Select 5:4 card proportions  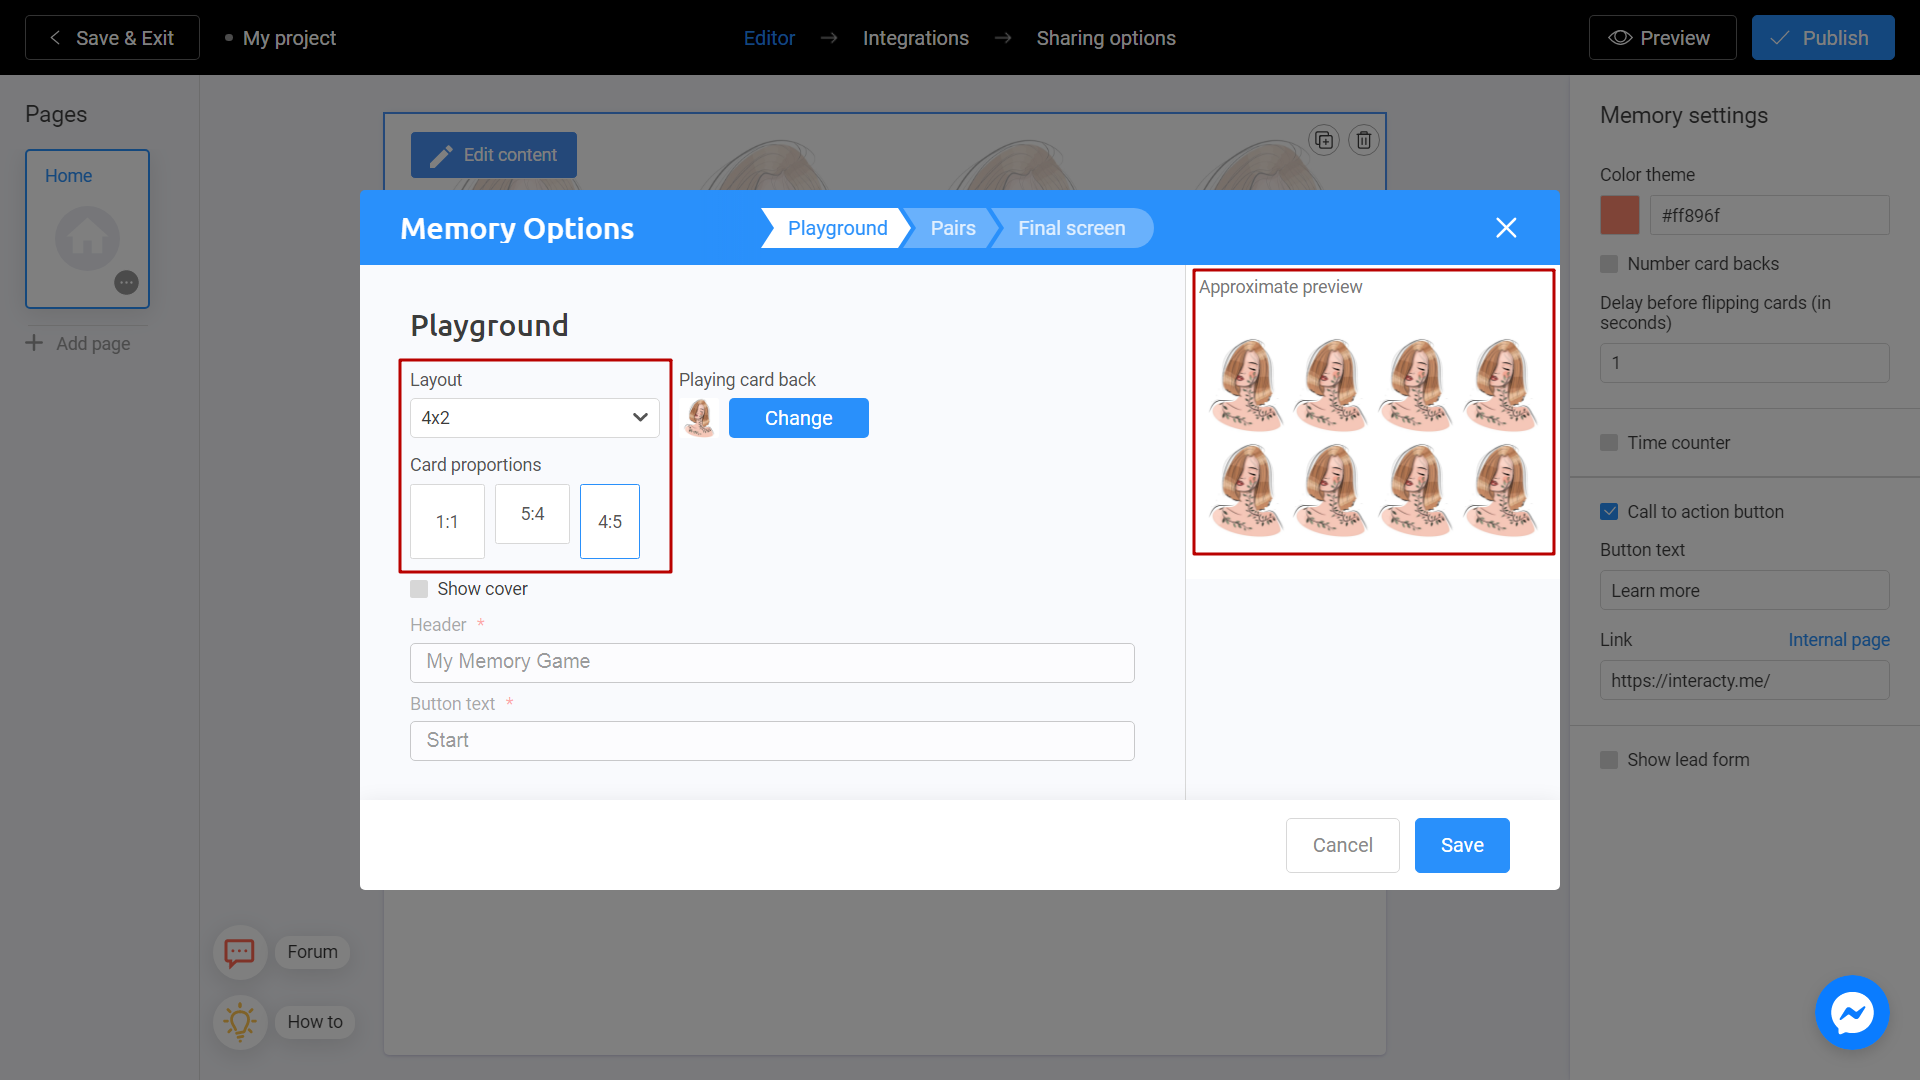[533, 514]
